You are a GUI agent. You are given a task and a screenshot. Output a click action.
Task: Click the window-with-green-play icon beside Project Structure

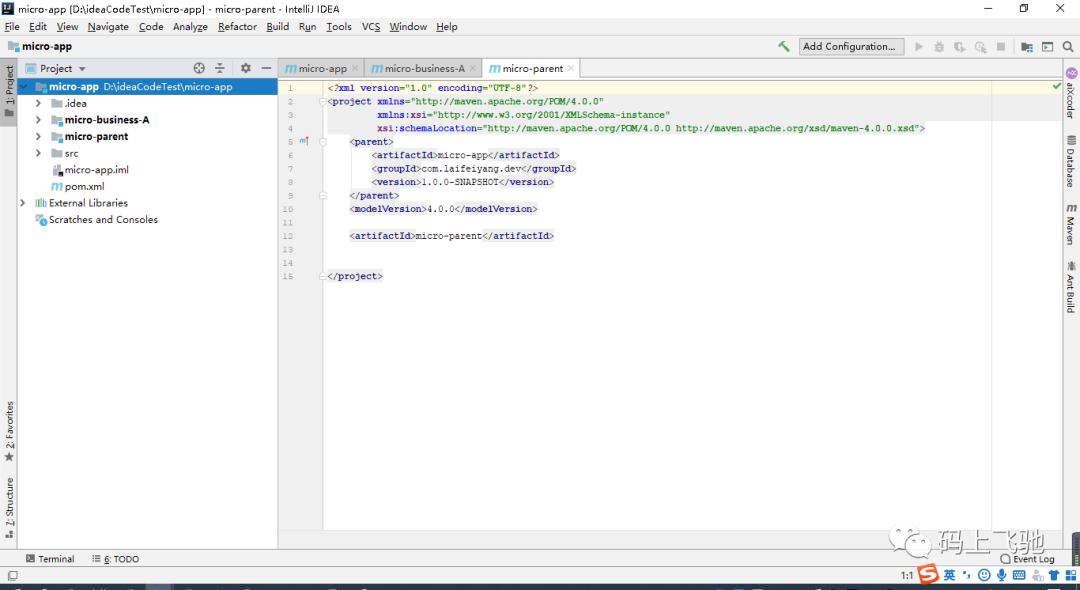click(x=1048, y=47)
